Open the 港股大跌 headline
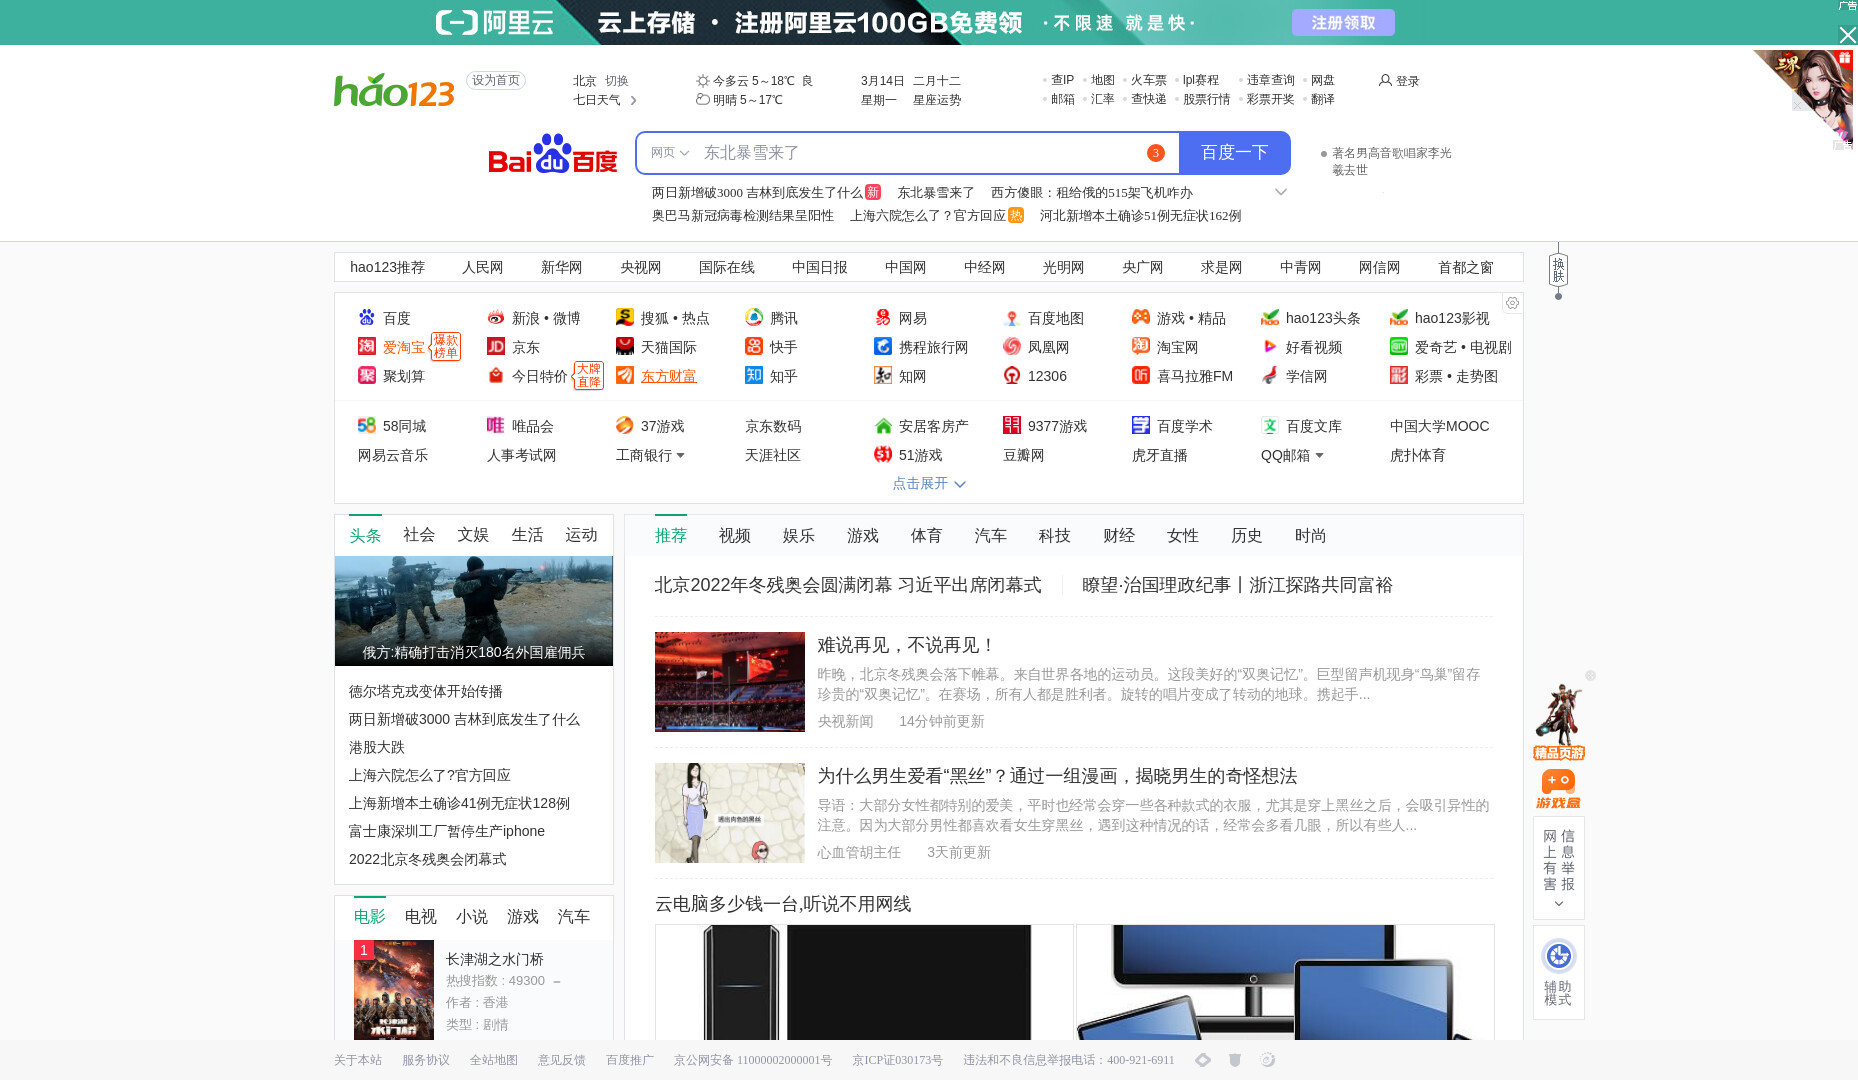The image size is (1858, 1080). pos(377,747)
